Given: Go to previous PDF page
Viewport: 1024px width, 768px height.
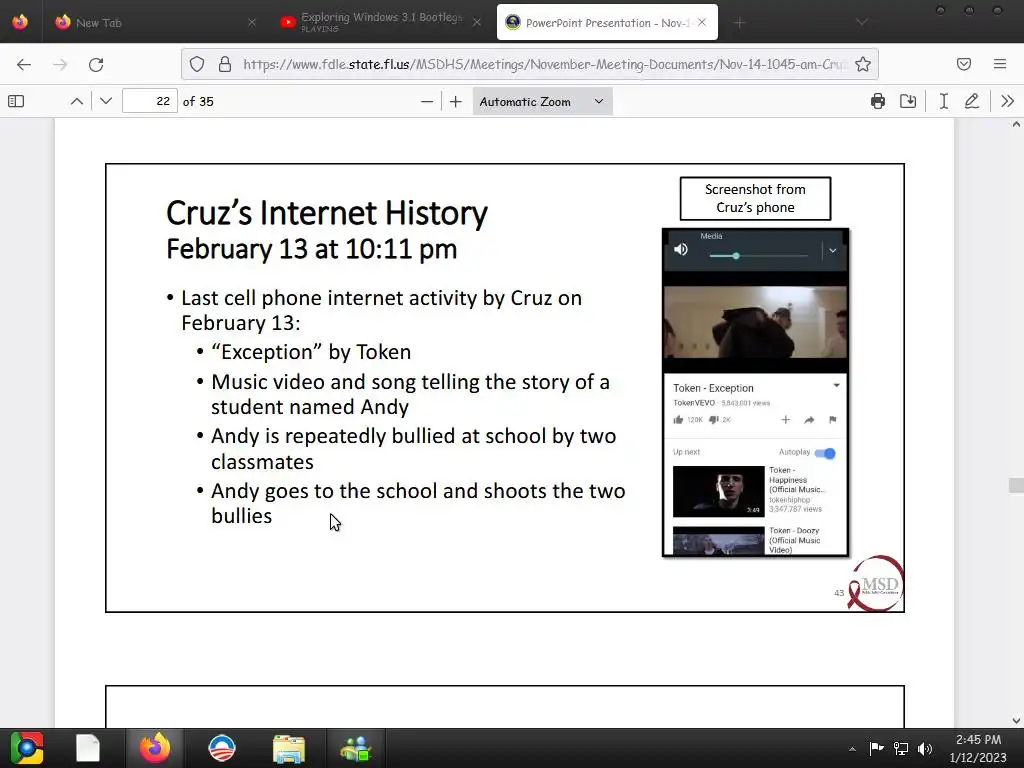Looking at the screenshot, I should [76, 101].
